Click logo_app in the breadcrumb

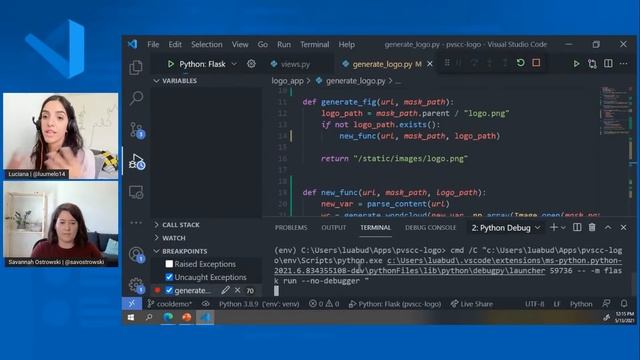click(x=287, y=81)
